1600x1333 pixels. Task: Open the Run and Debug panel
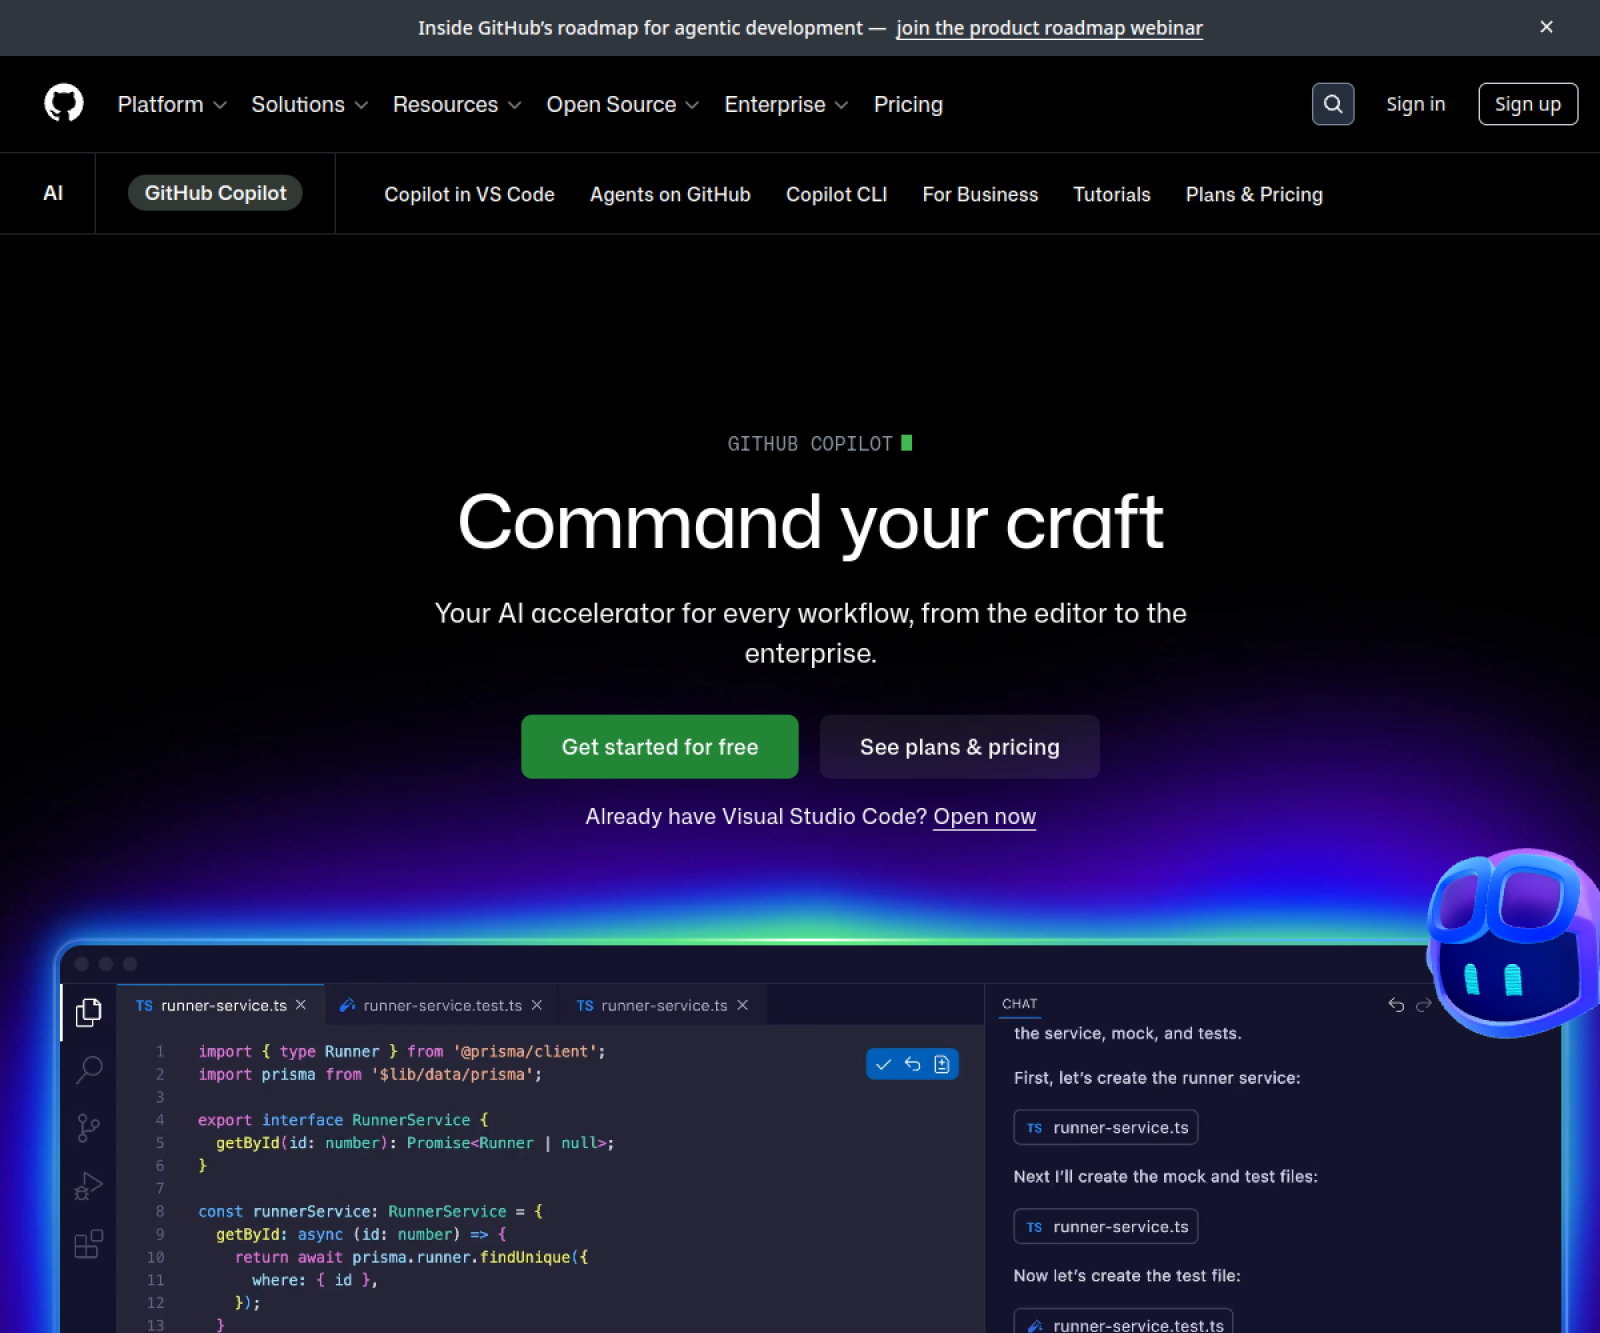coord(88,1186)
